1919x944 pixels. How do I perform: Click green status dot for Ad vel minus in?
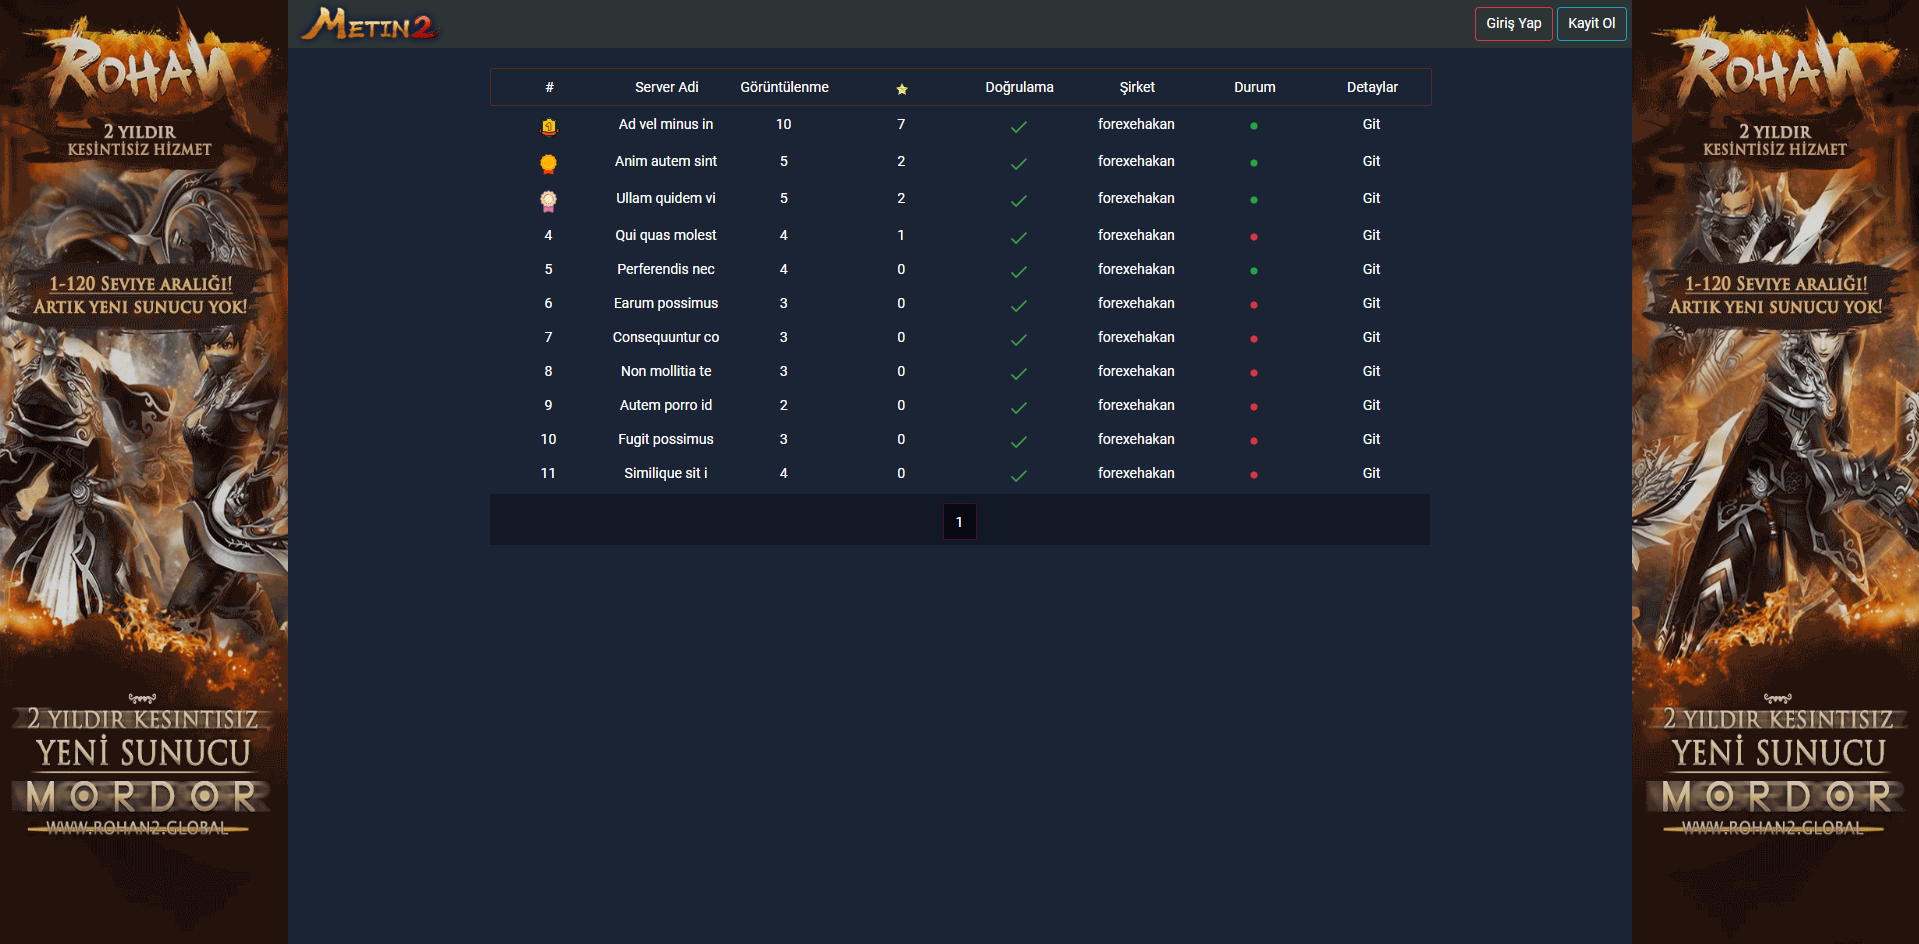tap(1254, 126)
